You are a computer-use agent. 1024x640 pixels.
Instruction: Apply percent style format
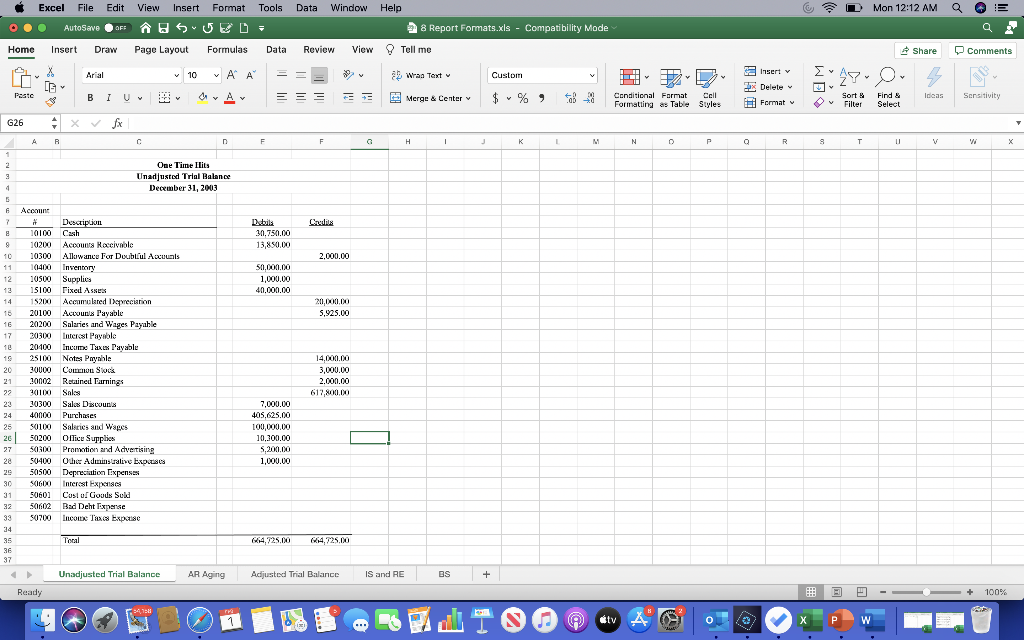coord(522,98)
